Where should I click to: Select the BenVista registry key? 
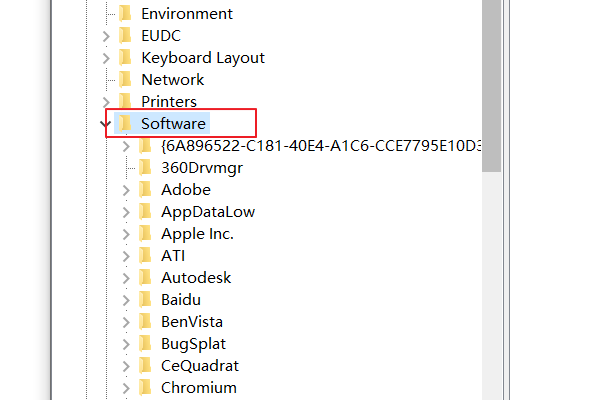tap(191, 321)
